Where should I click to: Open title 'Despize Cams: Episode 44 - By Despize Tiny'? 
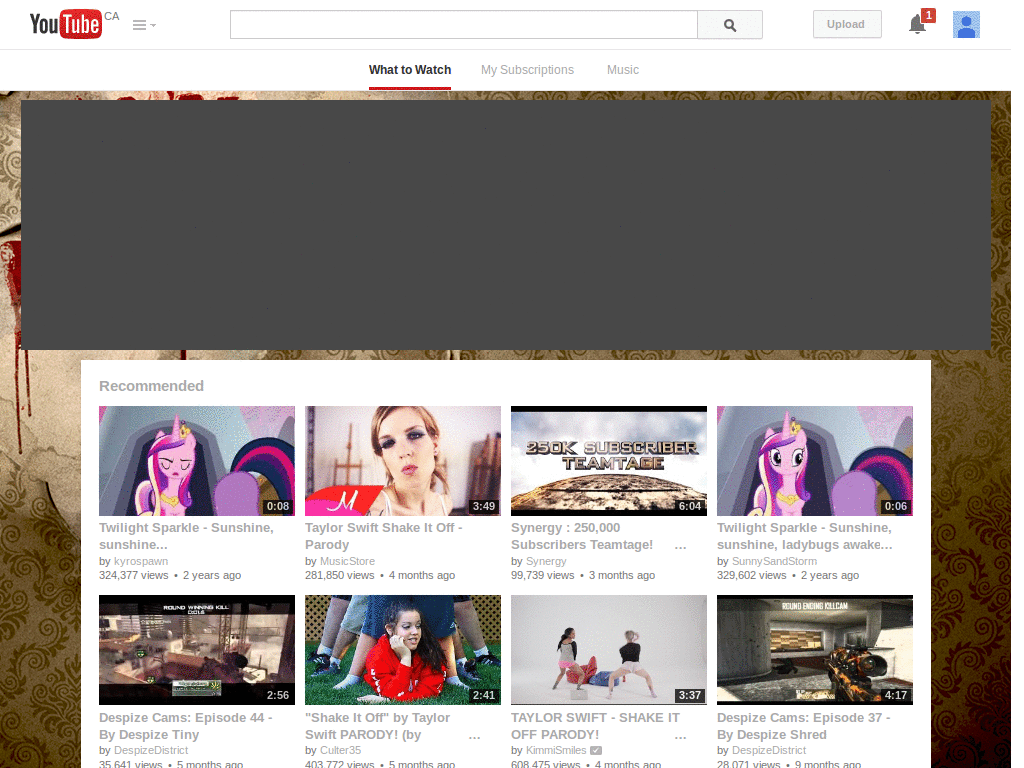pyautogui.click(x=185, y=726)
